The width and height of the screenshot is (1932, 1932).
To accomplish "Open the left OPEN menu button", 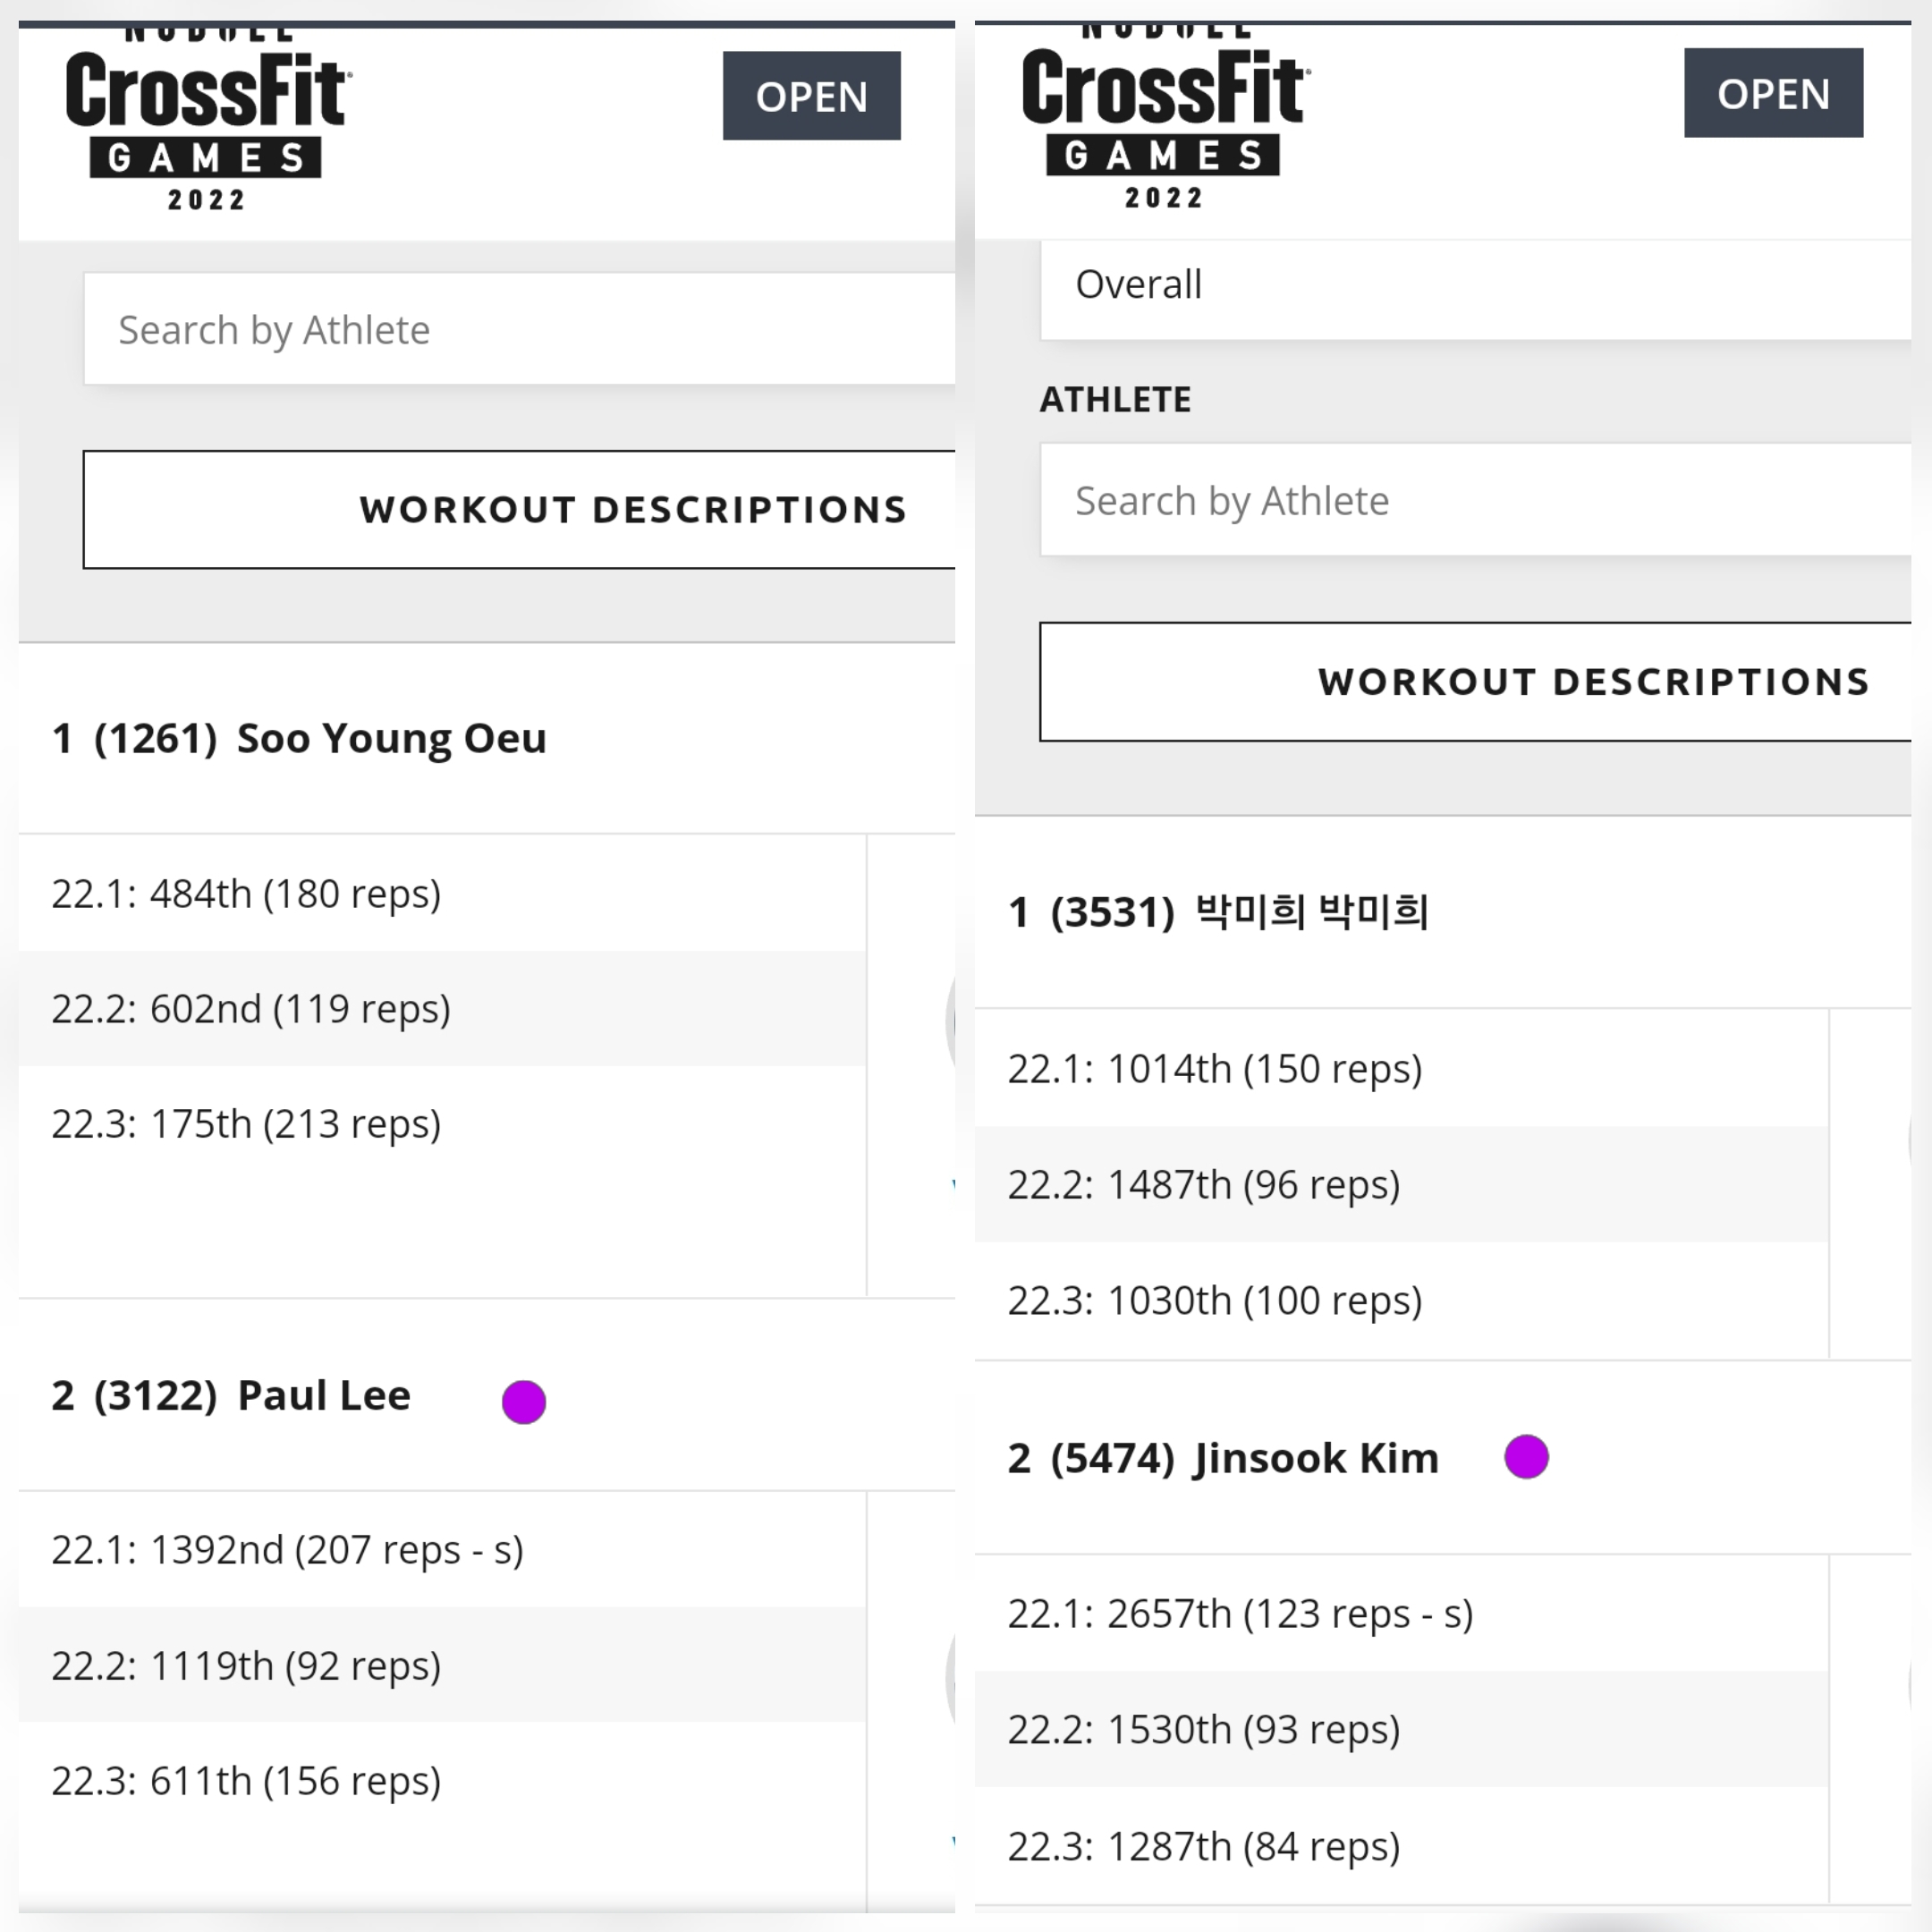I will click(x=811, y=96).
